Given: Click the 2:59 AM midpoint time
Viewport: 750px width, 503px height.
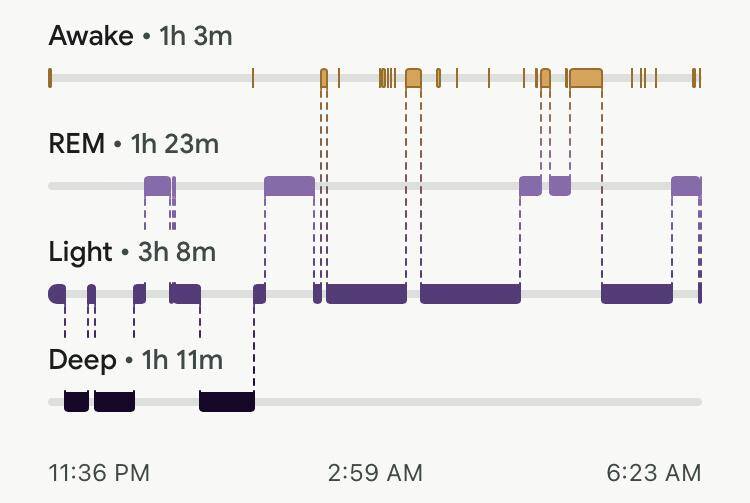Looking at the screenshot, I should point(375,472).
